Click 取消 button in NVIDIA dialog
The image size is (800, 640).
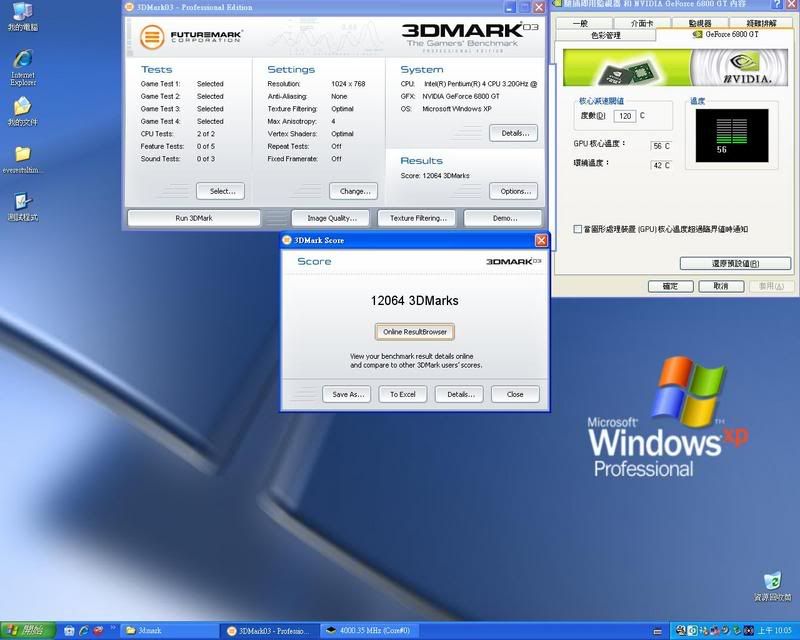[720, 286]
